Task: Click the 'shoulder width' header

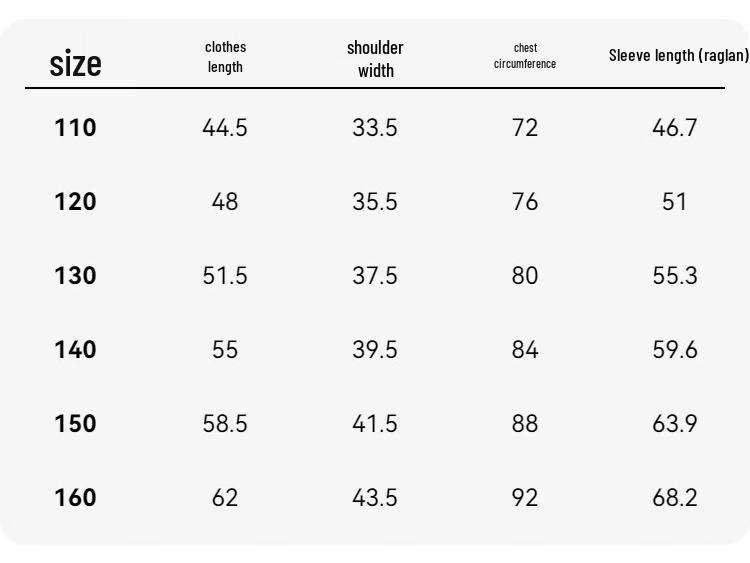Action: pos(375,59)
